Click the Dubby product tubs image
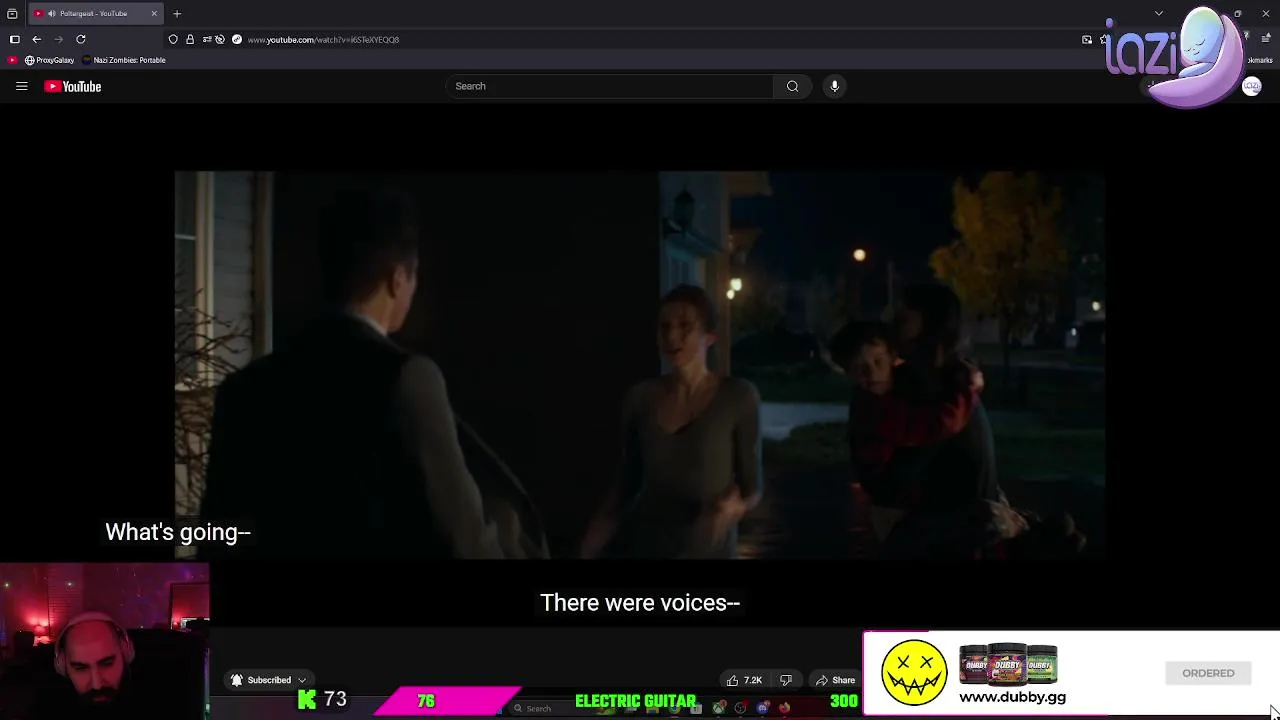Image resolution: width=1280 pixels, height=720 pixels. click(x=1008, y=664)
